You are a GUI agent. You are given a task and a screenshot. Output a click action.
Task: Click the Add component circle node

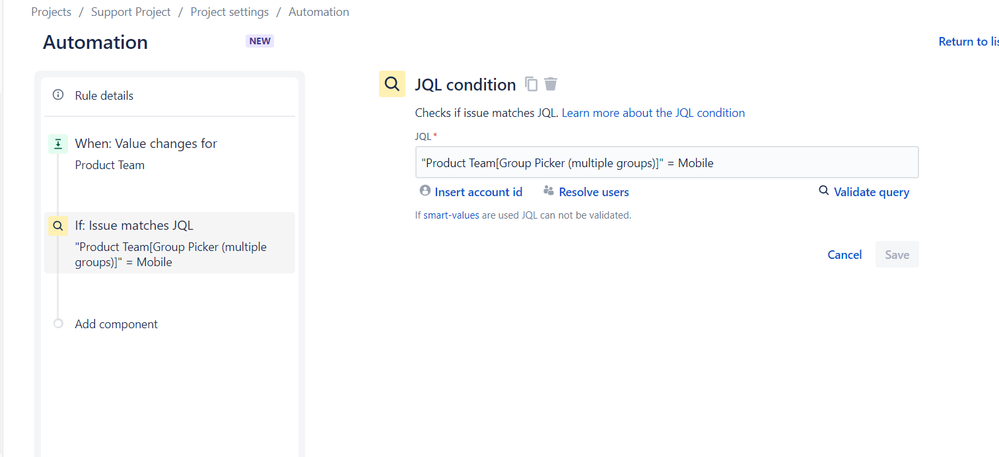(x=59, y=324)
